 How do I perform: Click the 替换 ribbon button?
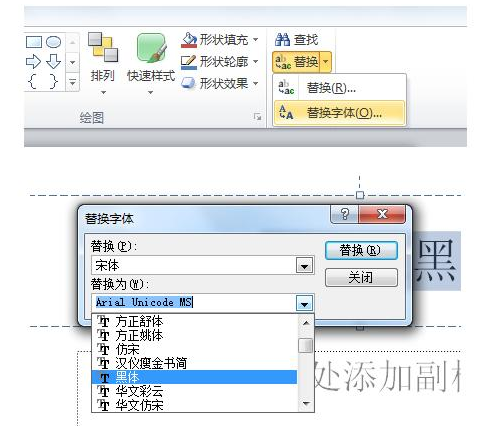tap(296, 62)
